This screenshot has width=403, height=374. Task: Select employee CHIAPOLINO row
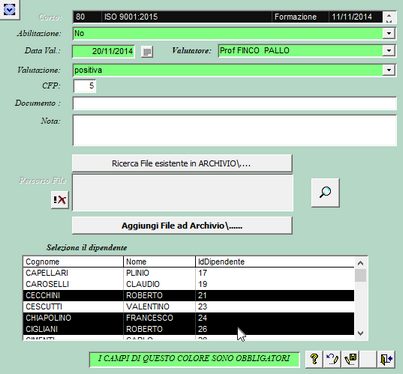coord(188,318)
